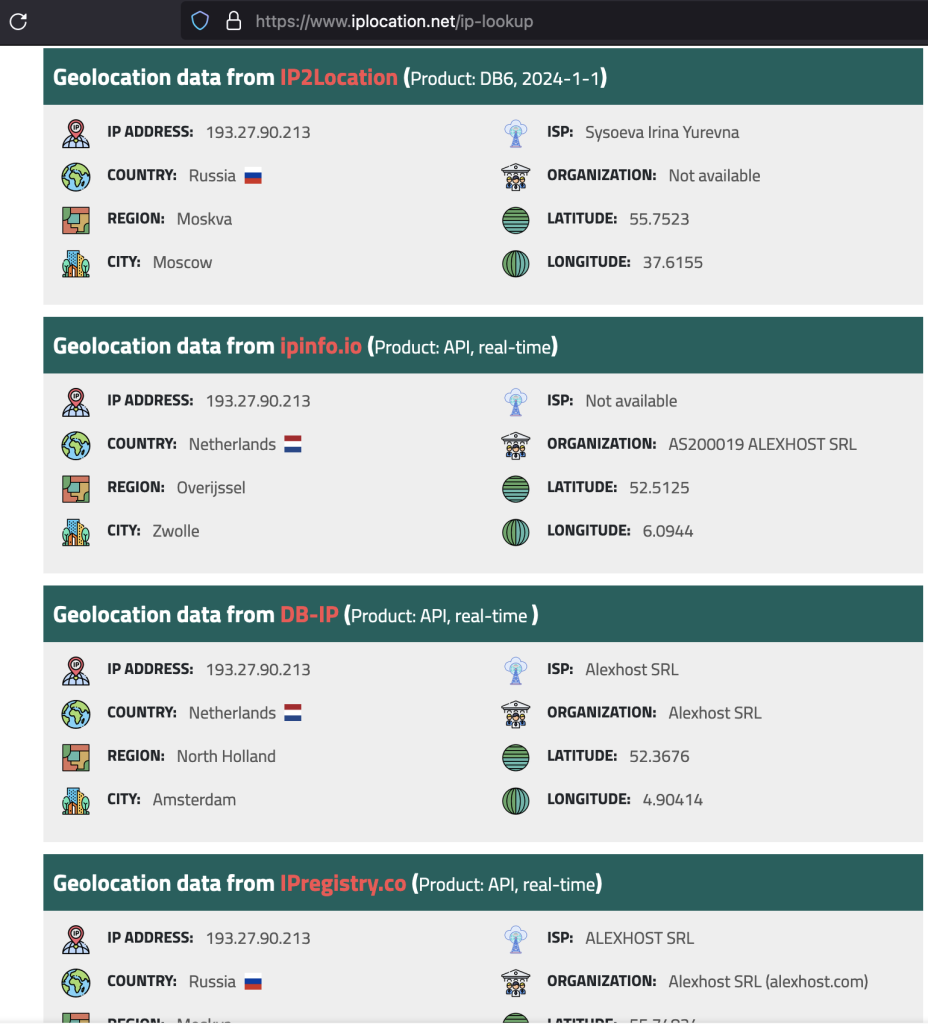
Task: Click the IP address pin icon in IP2Location section
Action: click(x=76, y=133)
